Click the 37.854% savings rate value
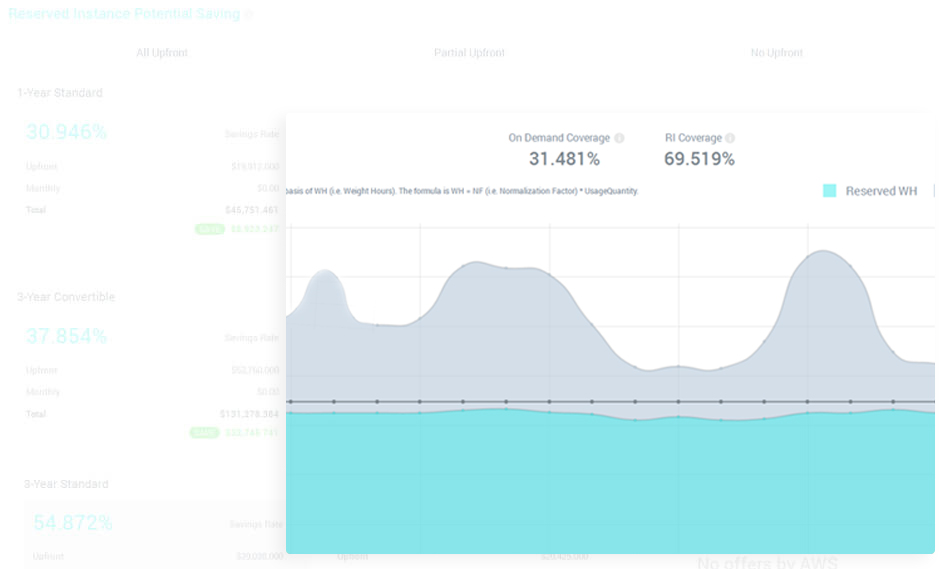 (67, 336)
